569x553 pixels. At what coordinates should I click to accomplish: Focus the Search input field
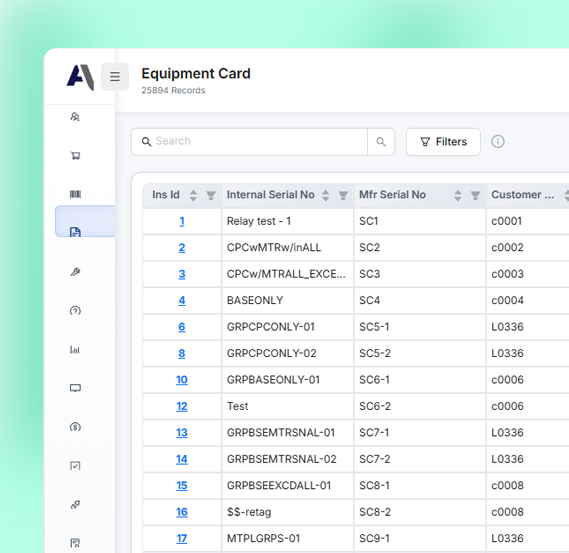tap(250, 142)
